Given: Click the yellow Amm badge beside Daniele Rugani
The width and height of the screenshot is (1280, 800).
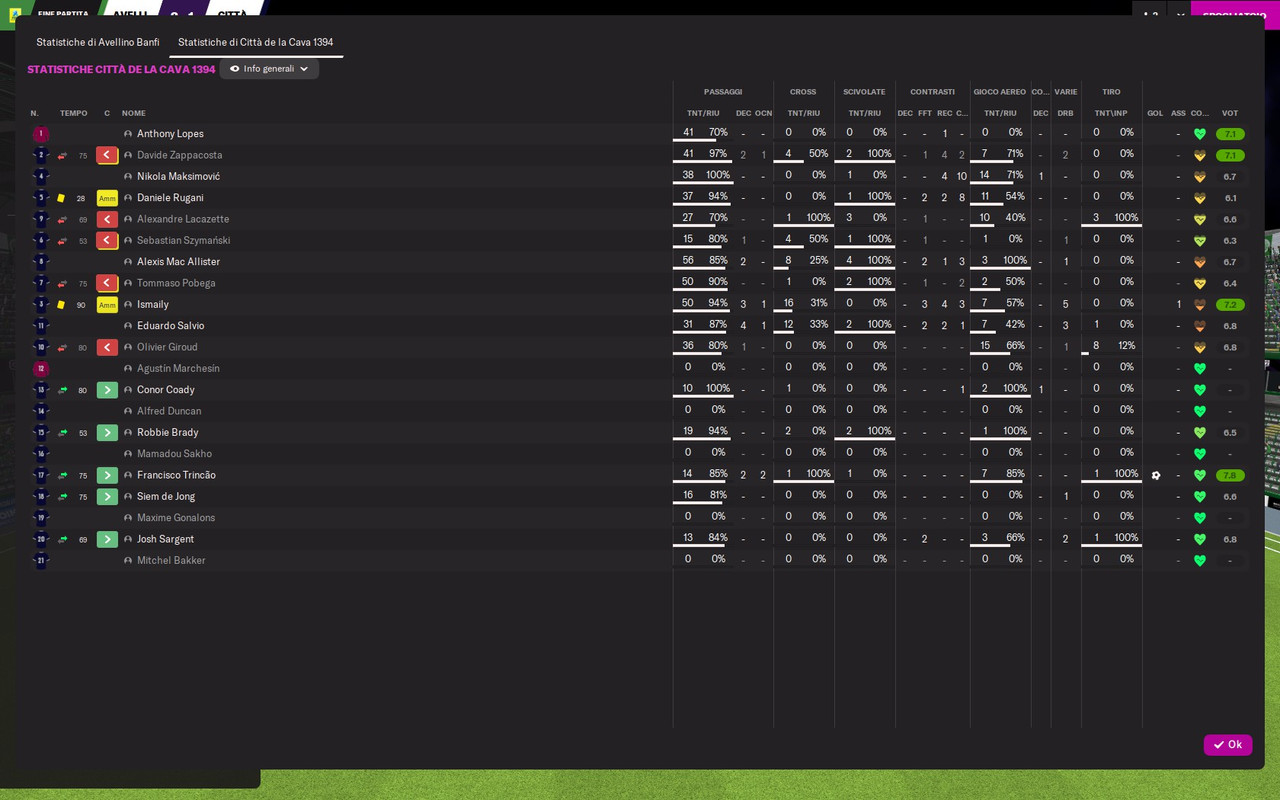Looking at the screenshot, I should click(107, 198).
